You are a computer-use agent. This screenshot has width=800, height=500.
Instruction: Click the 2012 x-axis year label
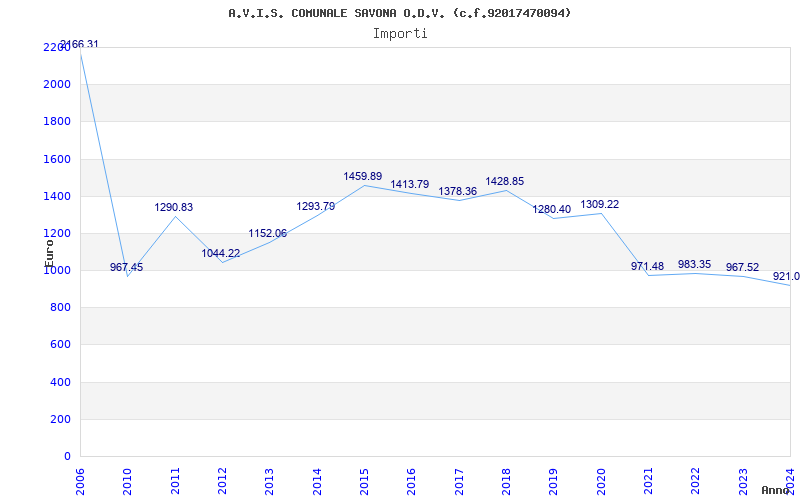click(x=222, y=482)
